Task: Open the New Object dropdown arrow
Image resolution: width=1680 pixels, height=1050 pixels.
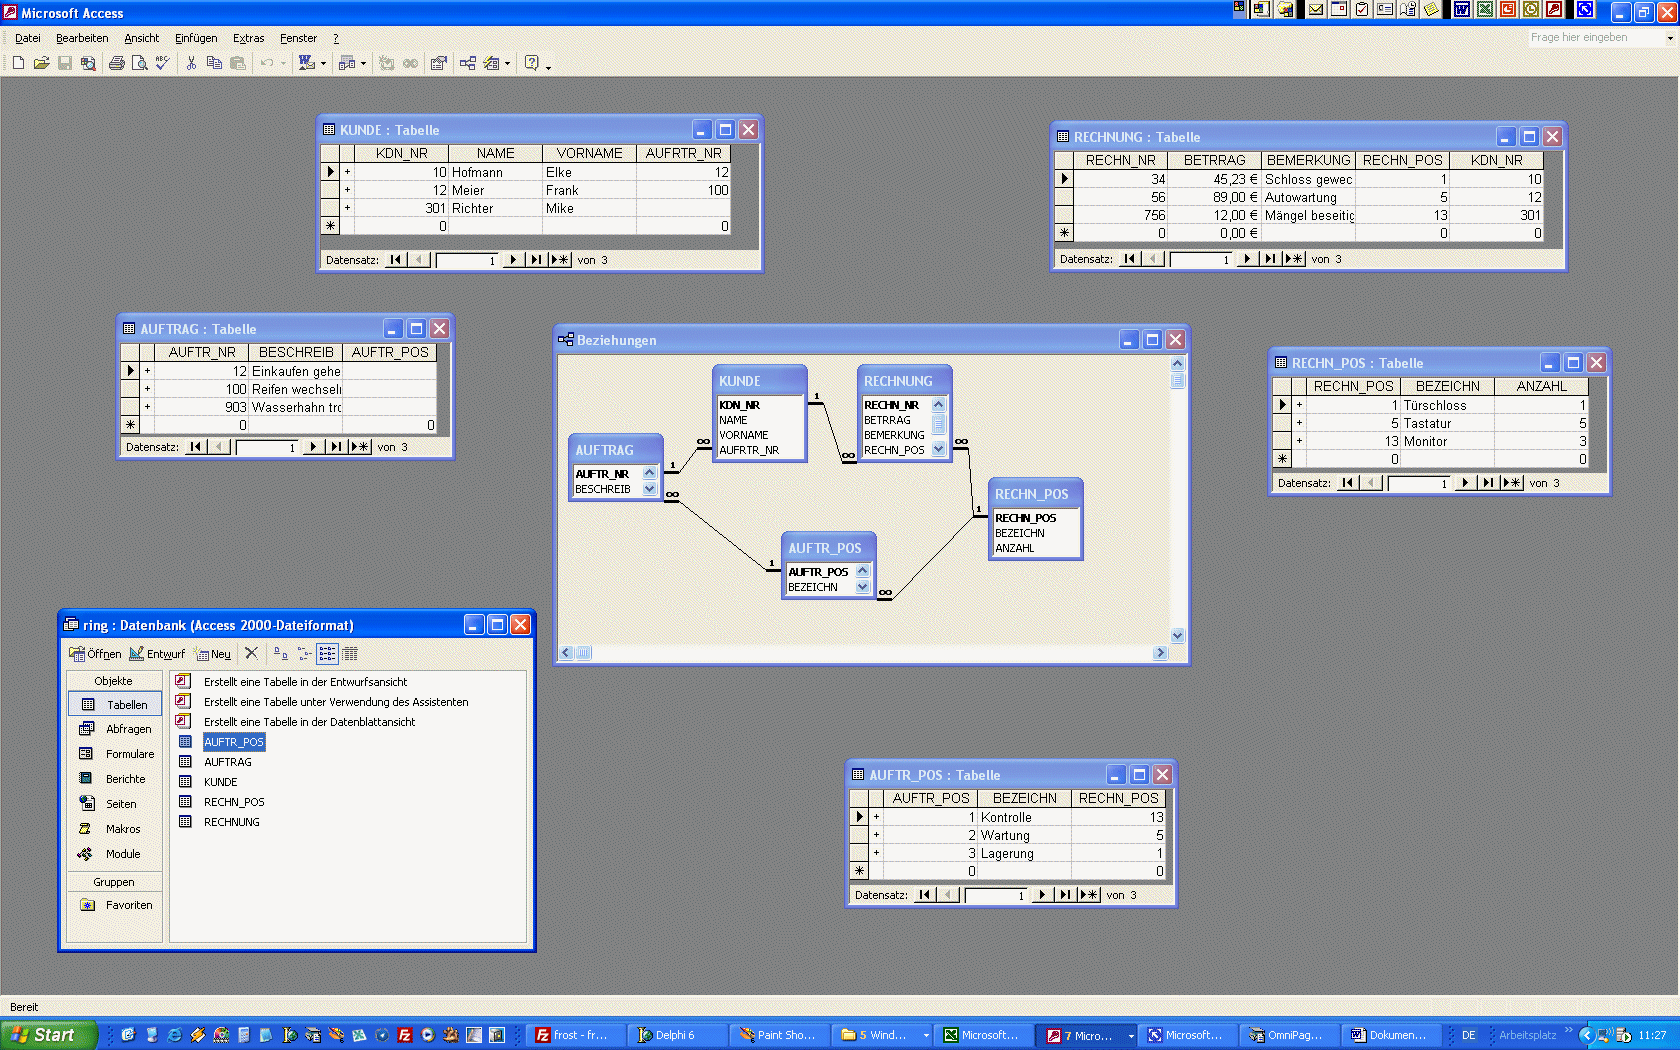Action: [x=507, y=63]
